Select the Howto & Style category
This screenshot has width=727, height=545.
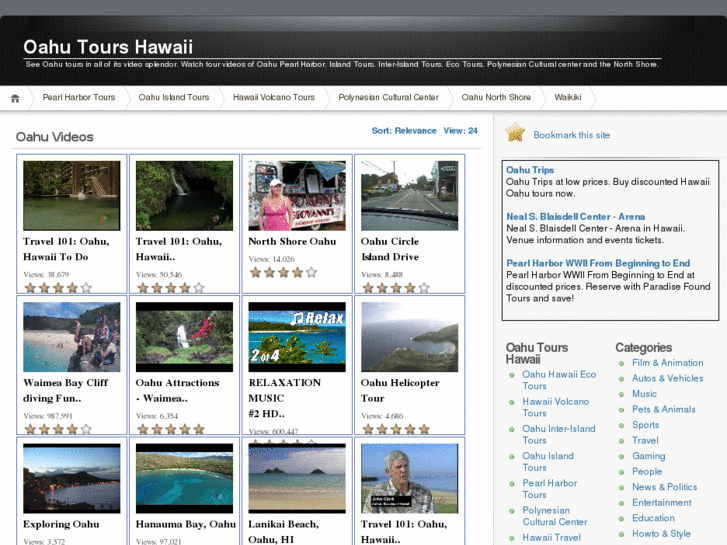pyautogui.click(x=662, y=534)
